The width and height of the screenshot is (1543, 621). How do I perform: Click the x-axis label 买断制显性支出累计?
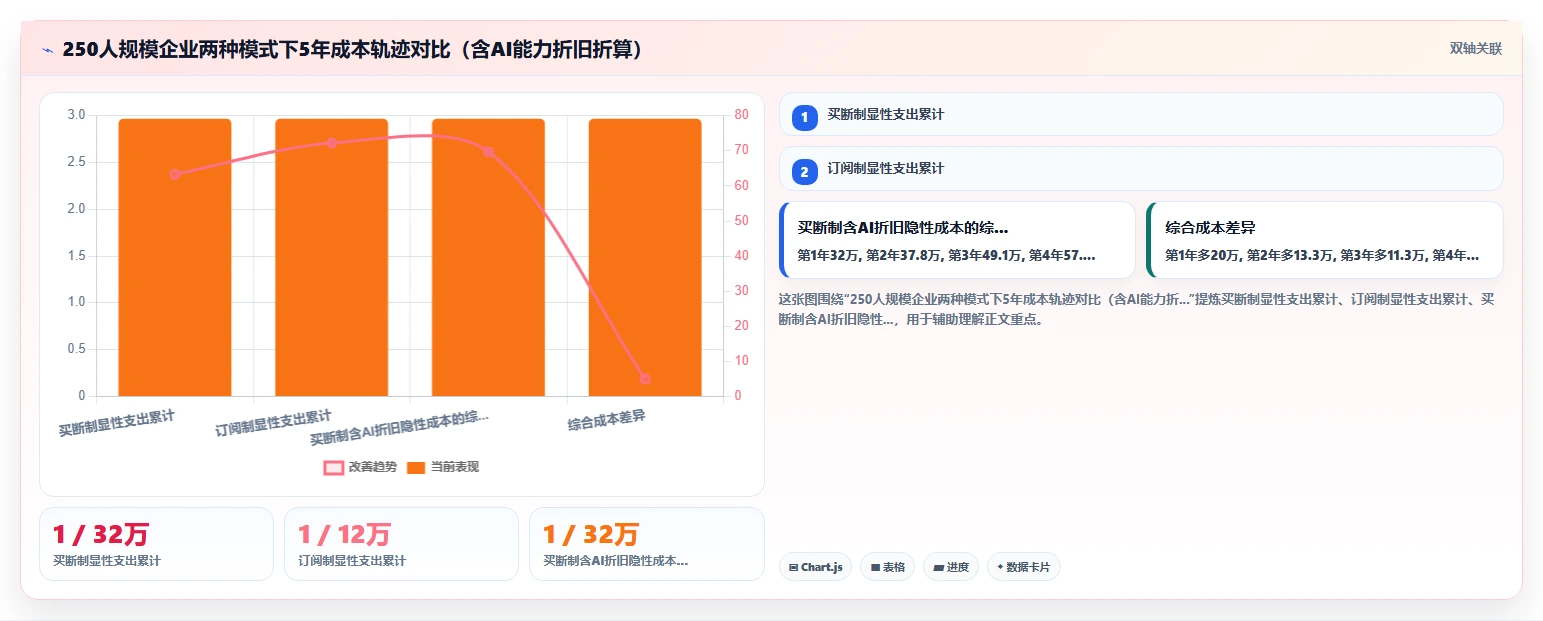[x=116, y=423]
